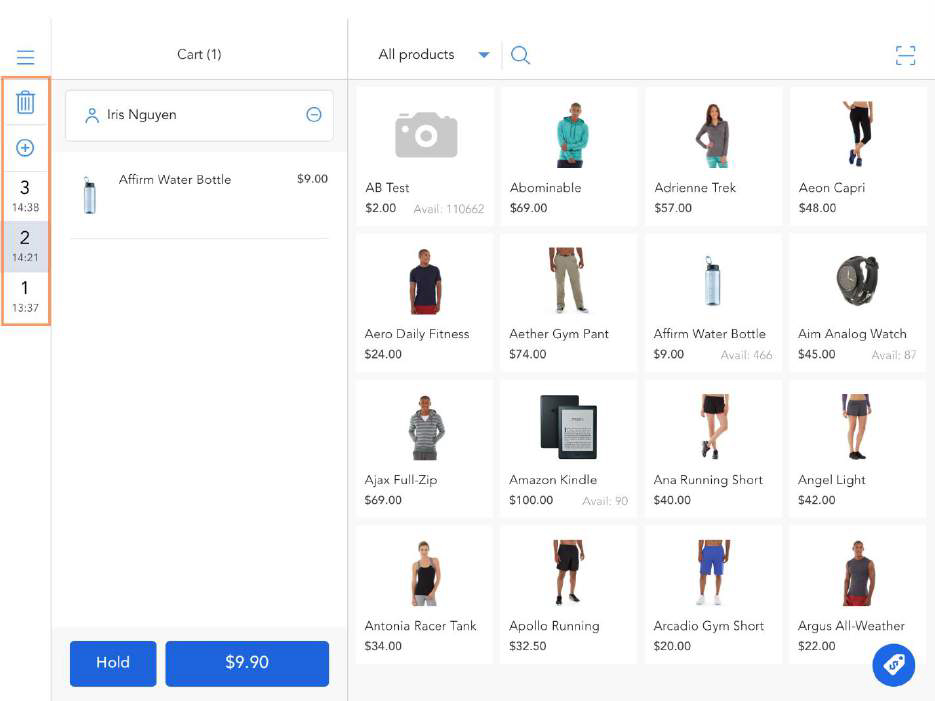Add Adrienne Trek to cart

(713, 156)
